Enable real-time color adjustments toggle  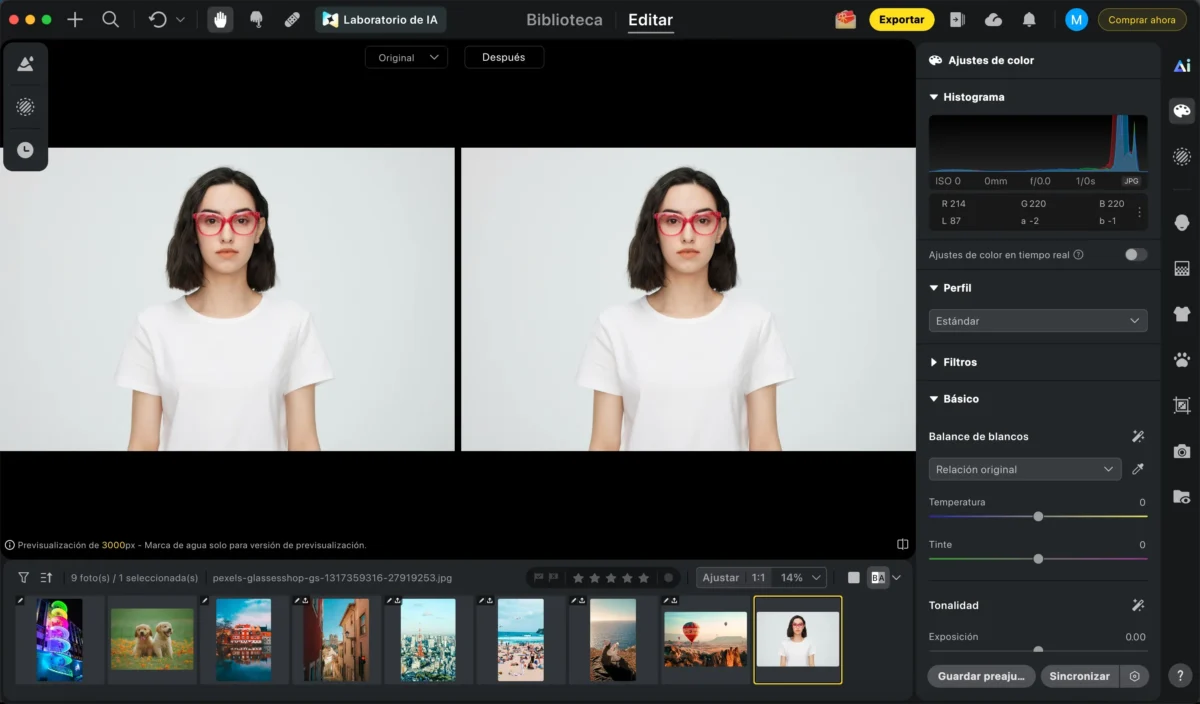click(1135, 255)
